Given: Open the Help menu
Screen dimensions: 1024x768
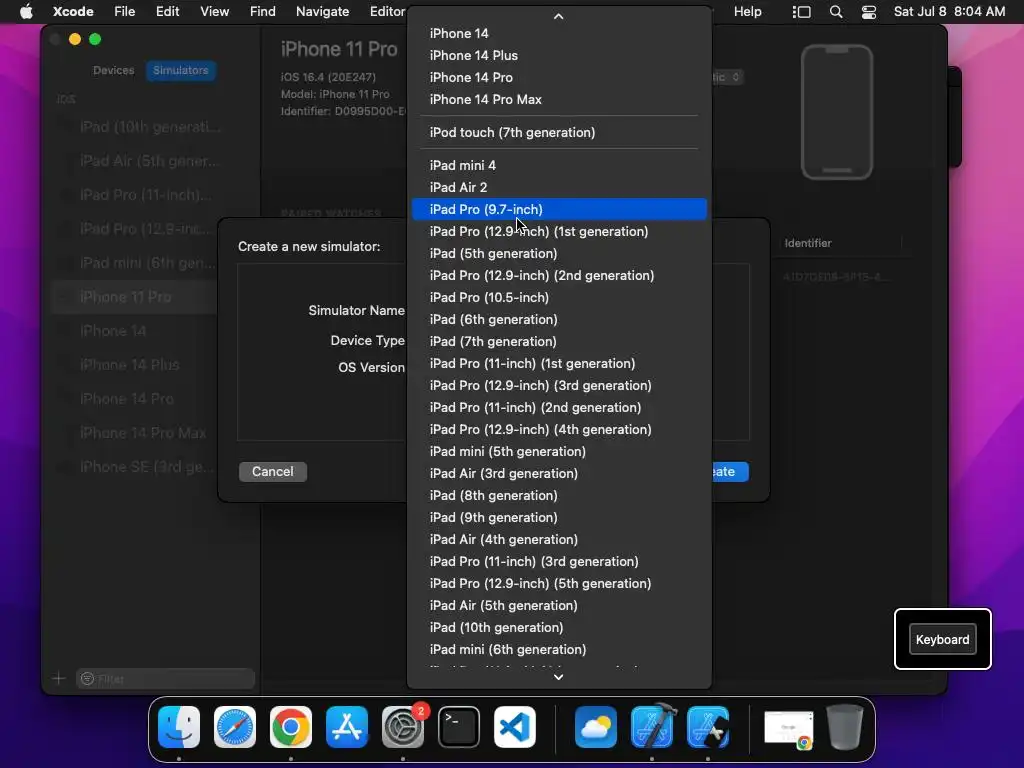Looking at the screenshot, I should click(748, 12).
